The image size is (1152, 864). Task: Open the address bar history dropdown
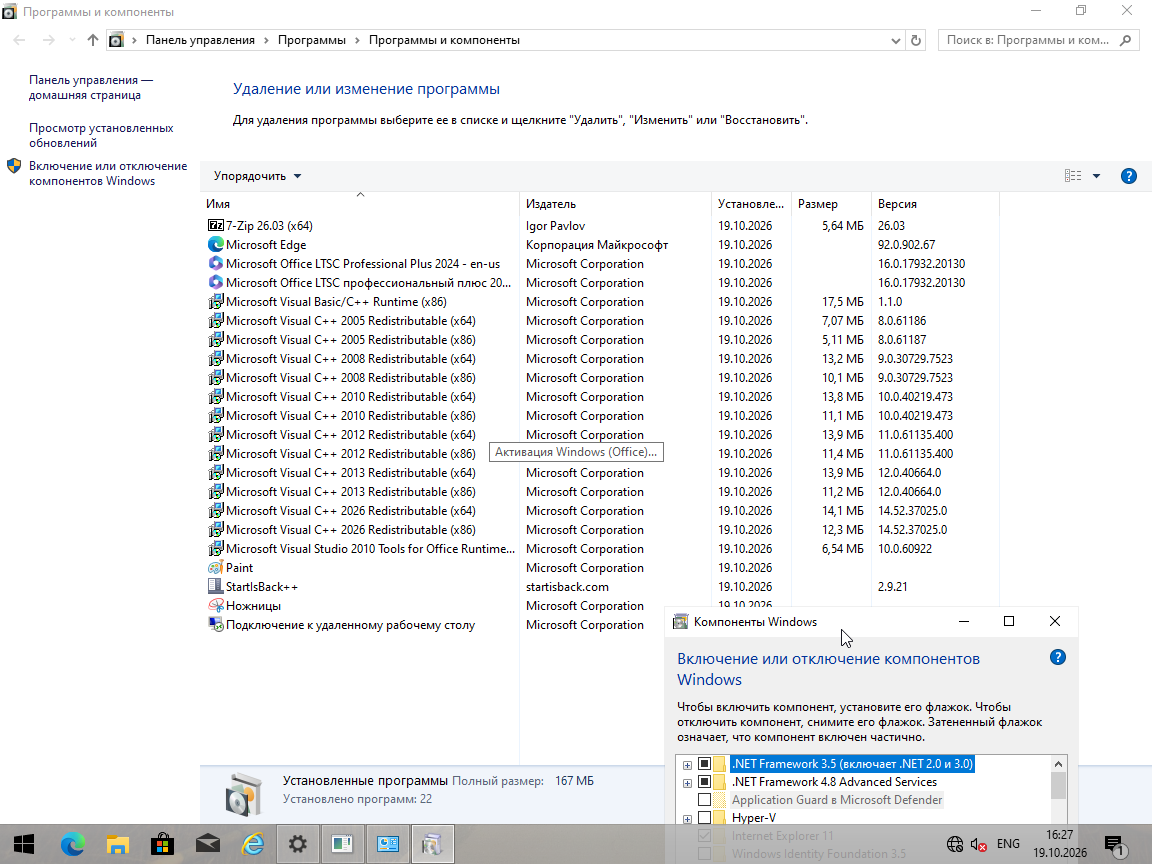(x=896, y=40)
